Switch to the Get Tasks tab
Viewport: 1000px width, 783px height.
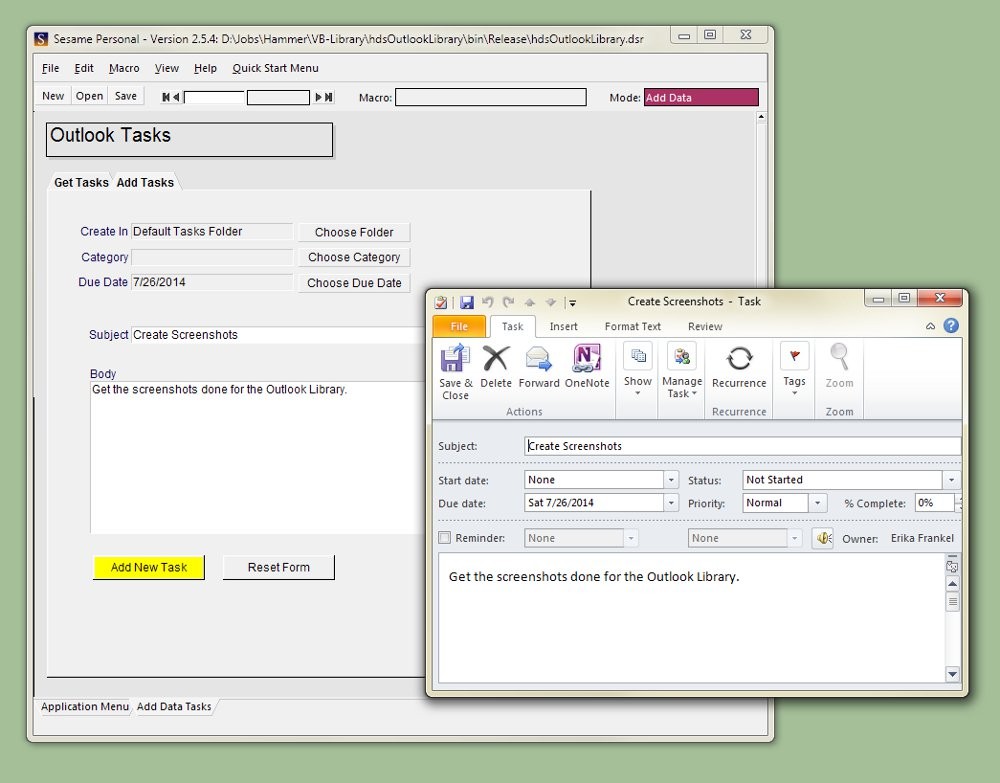(x=81, y=182)
